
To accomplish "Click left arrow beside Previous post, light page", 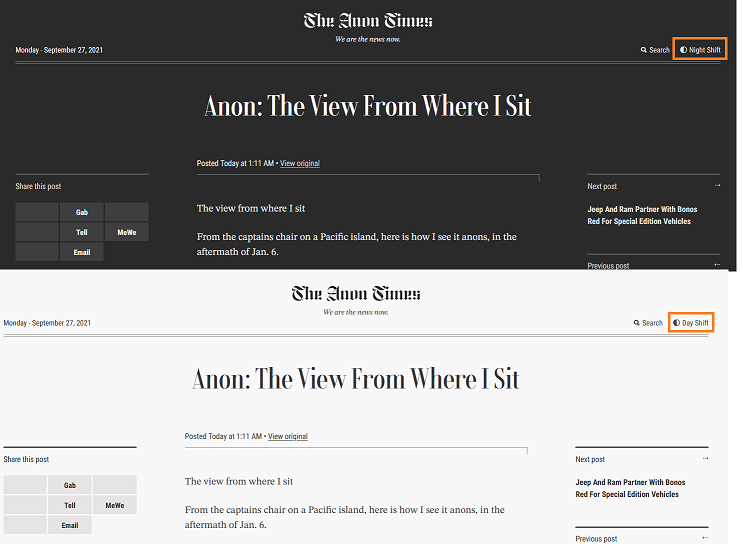I will [x=705, y=538].
